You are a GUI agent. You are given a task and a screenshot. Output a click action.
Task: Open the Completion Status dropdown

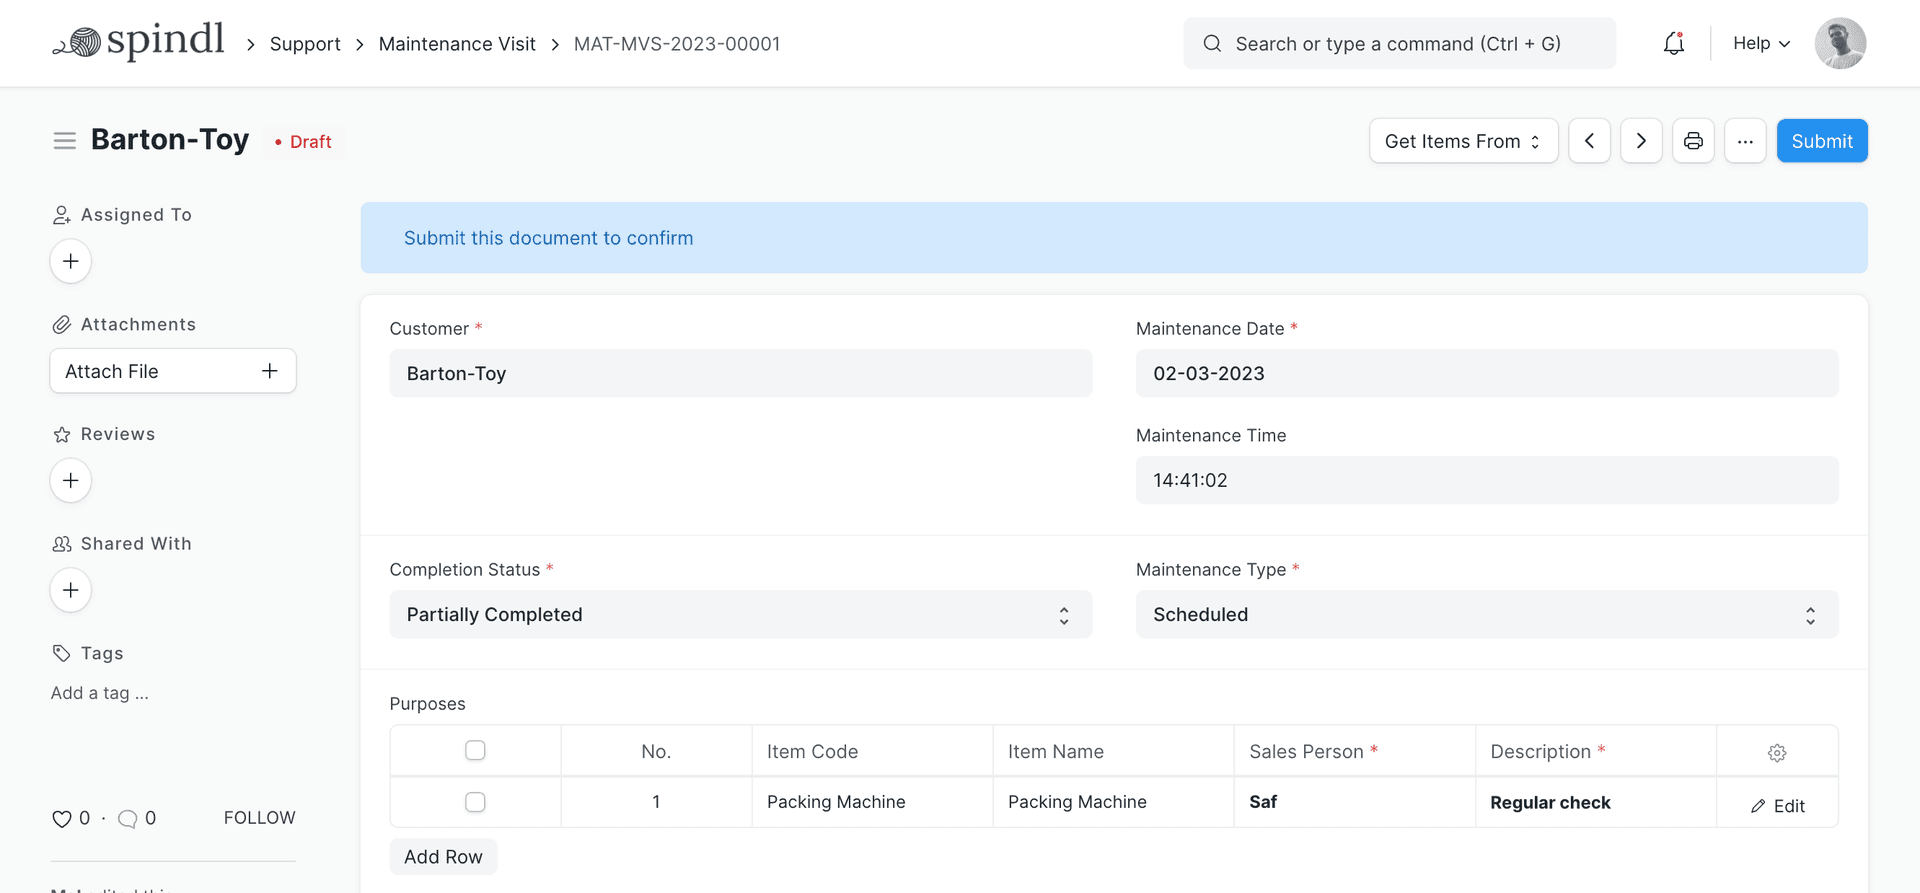point(740,615)
